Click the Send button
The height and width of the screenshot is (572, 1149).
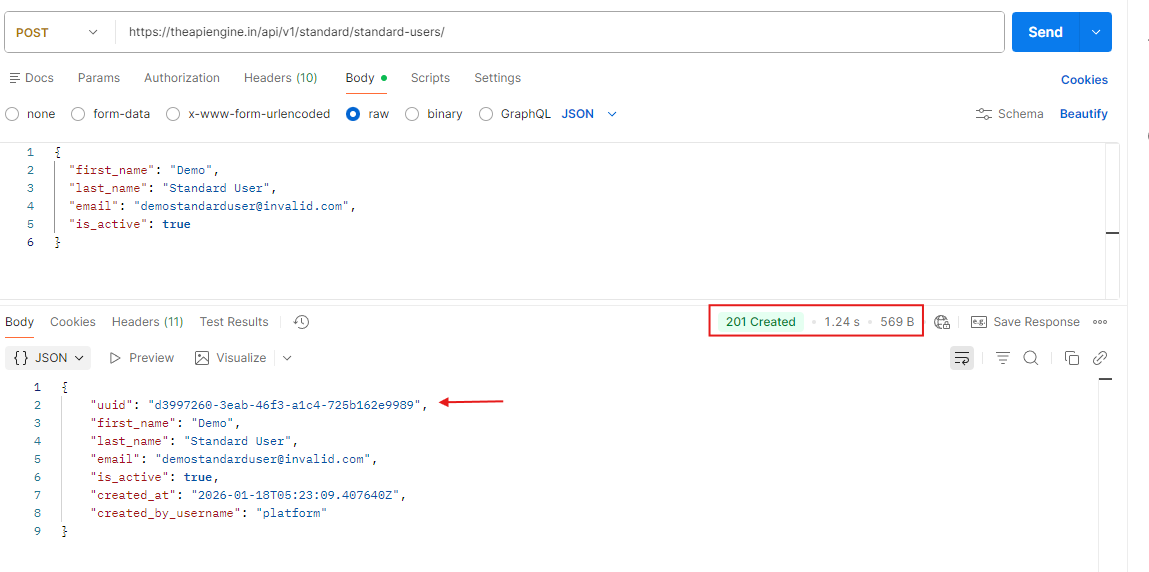[1045, 32]
